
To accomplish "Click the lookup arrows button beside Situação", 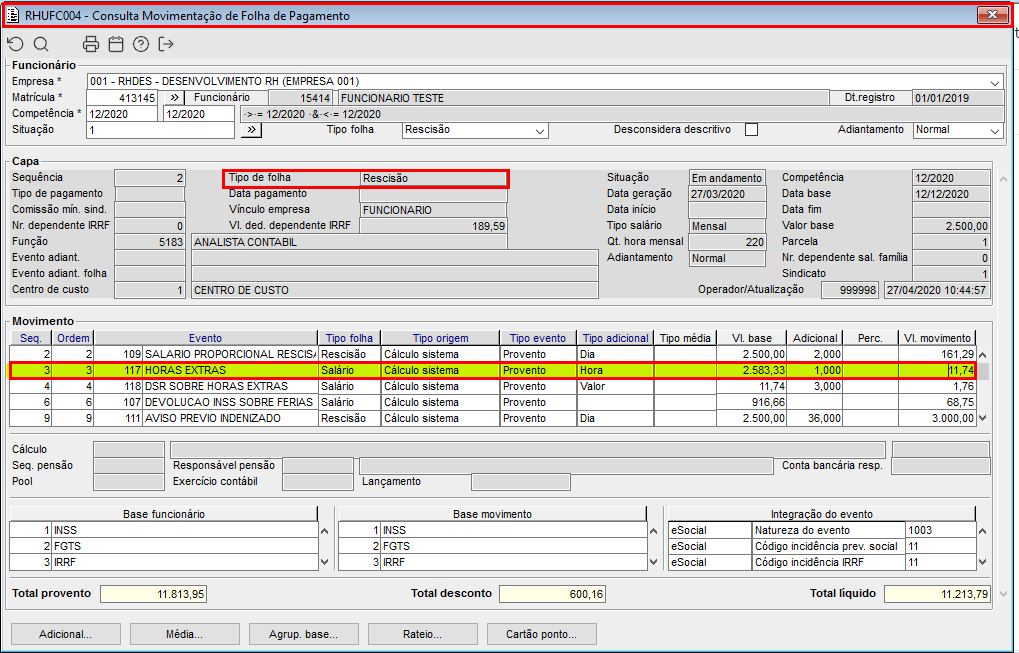I will coord(250,130).
